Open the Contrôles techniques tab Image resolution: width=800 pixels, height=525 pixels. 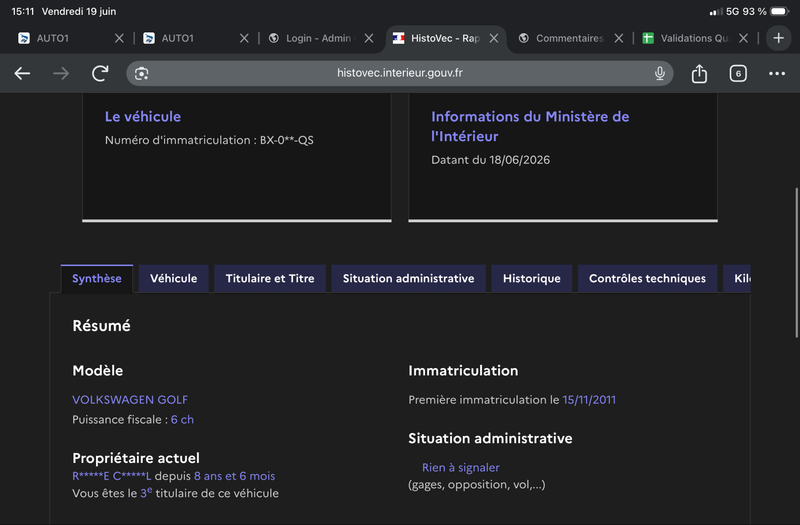tap(647, 279)
